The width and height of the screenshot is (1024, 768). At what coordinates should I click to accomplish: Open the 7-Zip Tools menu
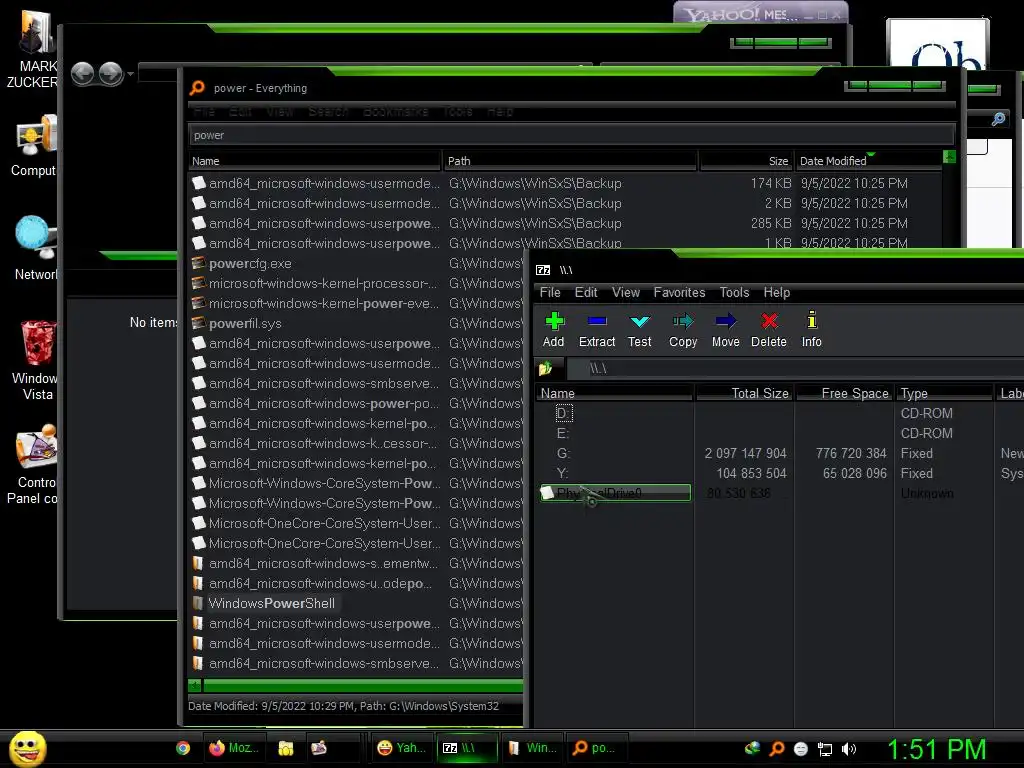click(x=734, y=293)
